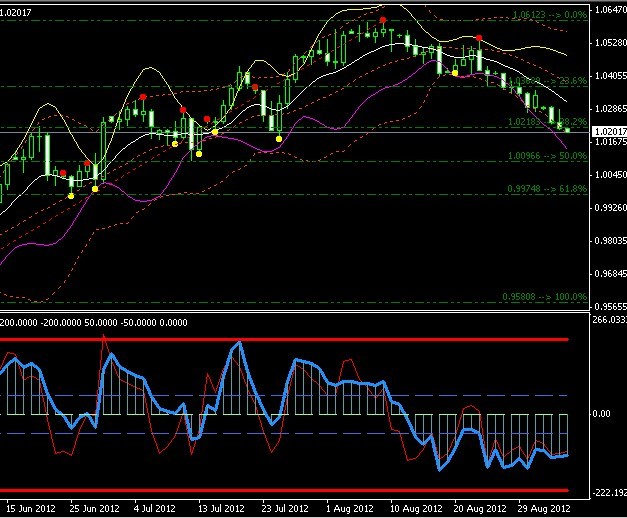Click the 1.00450 price axis label

coord(611,175)
